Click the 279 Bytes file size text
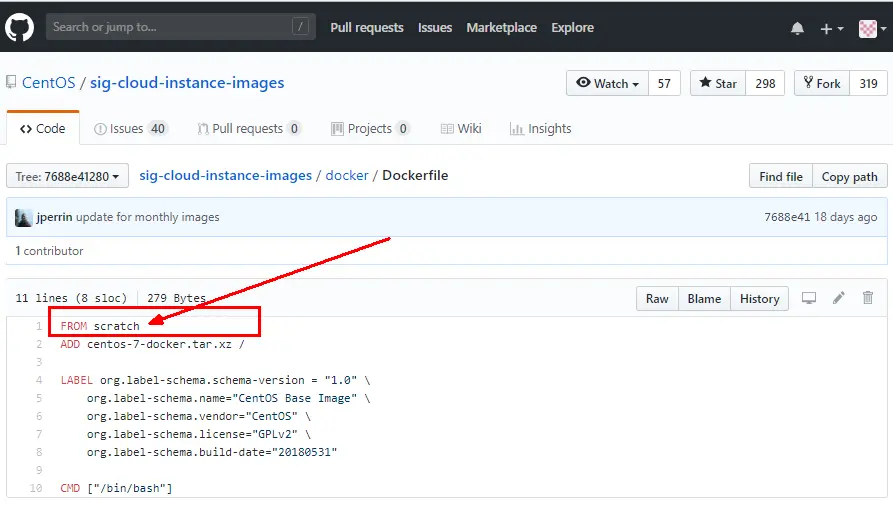The width and height of the screenshot is (893, 509). click(x=176, y=298)
